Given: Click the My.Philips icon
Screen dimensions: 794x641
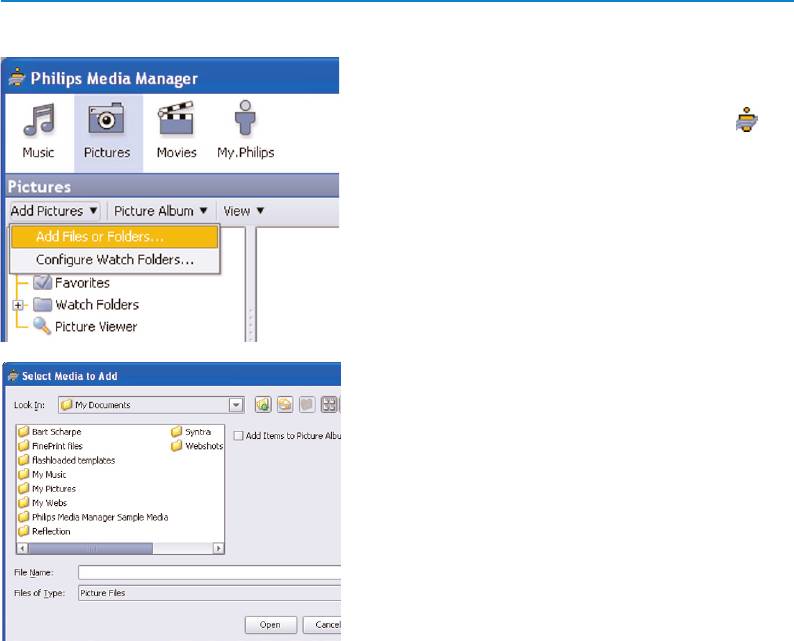Looking at the screenshot, I should click(x=245, y=121).
